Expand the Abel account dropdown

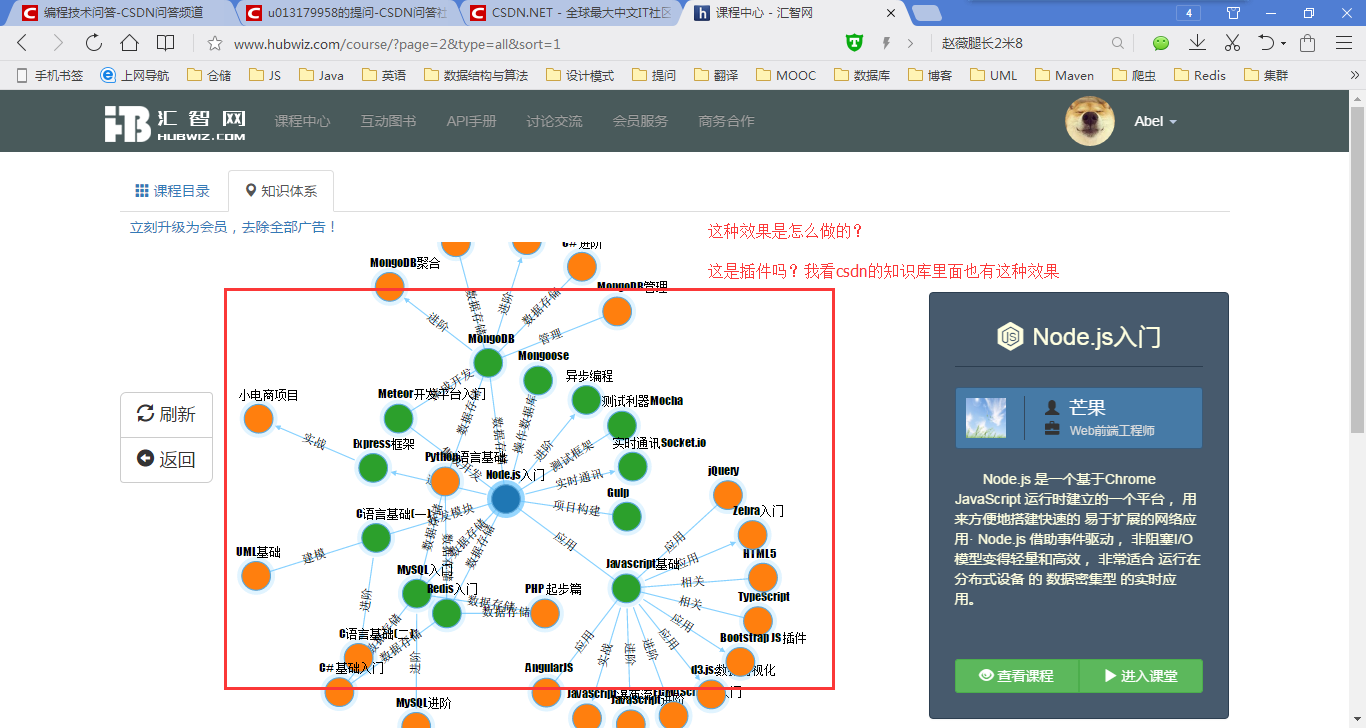(x=1155, y=121)
